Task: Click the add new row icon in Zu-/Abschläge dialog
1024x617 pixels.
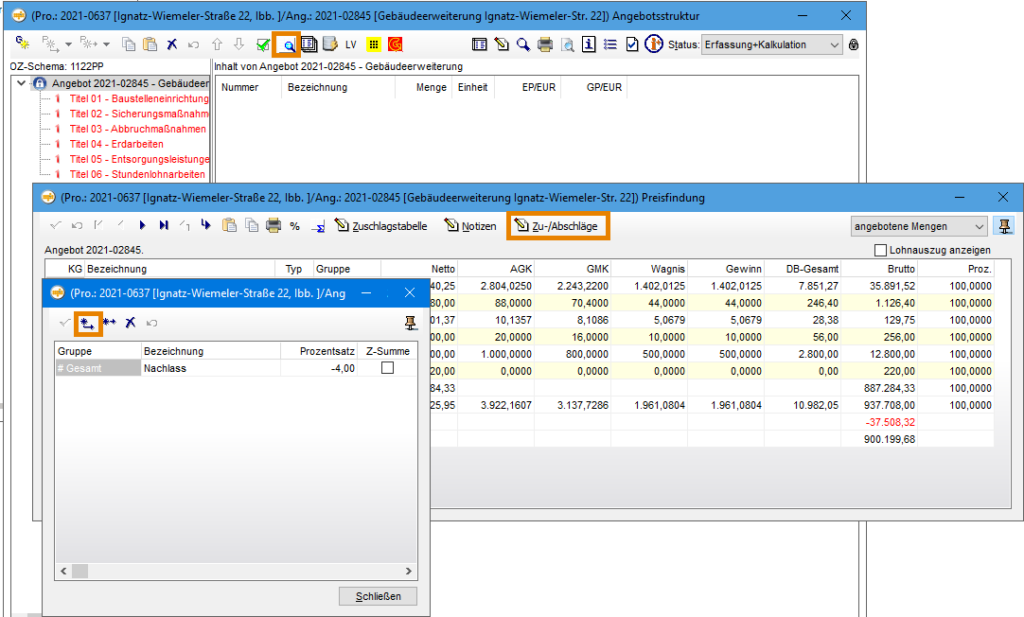Action: click(x=87, y=323)
